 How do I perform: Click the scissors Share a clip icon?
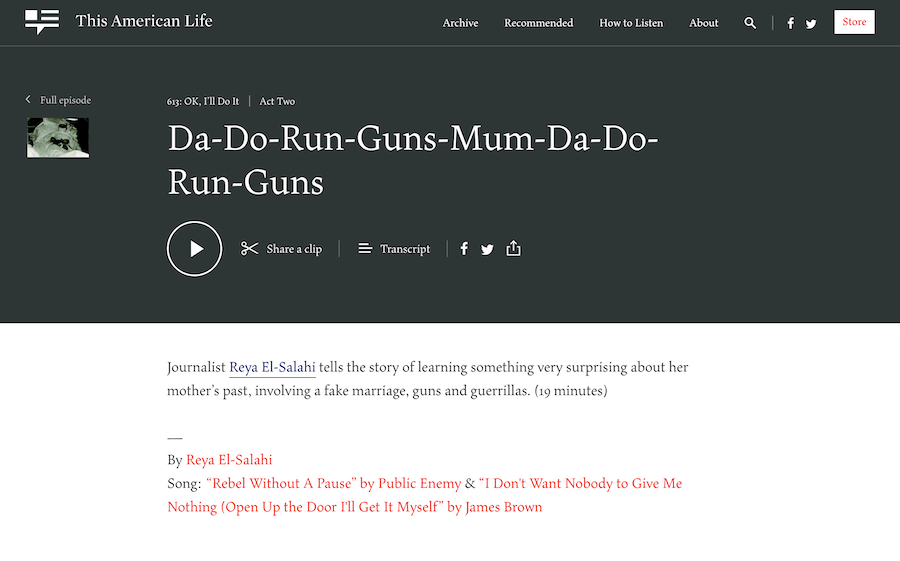[x=249, y=249]
